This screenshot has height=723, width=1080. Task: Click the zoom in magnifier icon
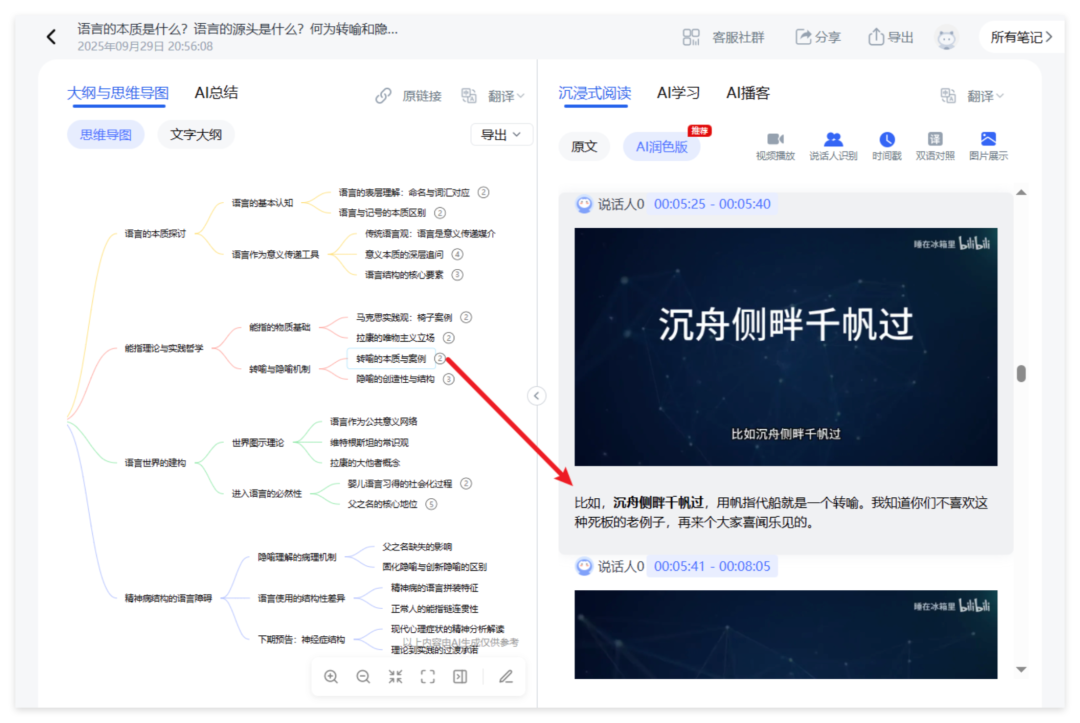coord(331,677)
